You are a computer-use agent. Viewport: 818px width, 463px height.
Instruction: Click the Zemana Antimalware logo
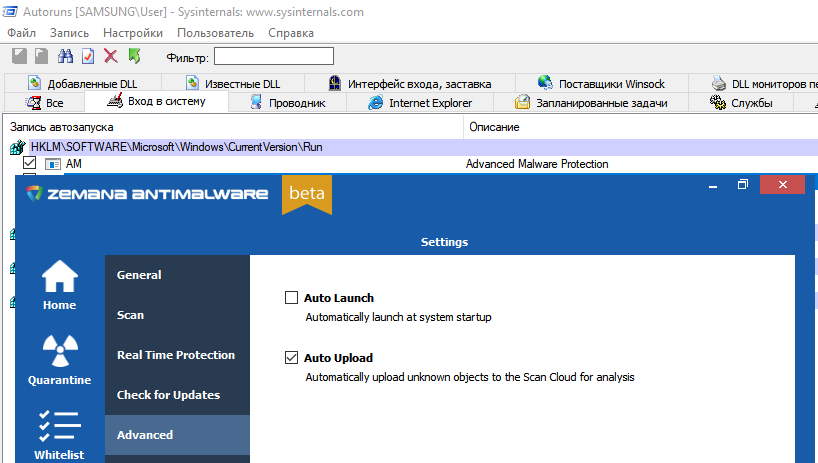147,194
